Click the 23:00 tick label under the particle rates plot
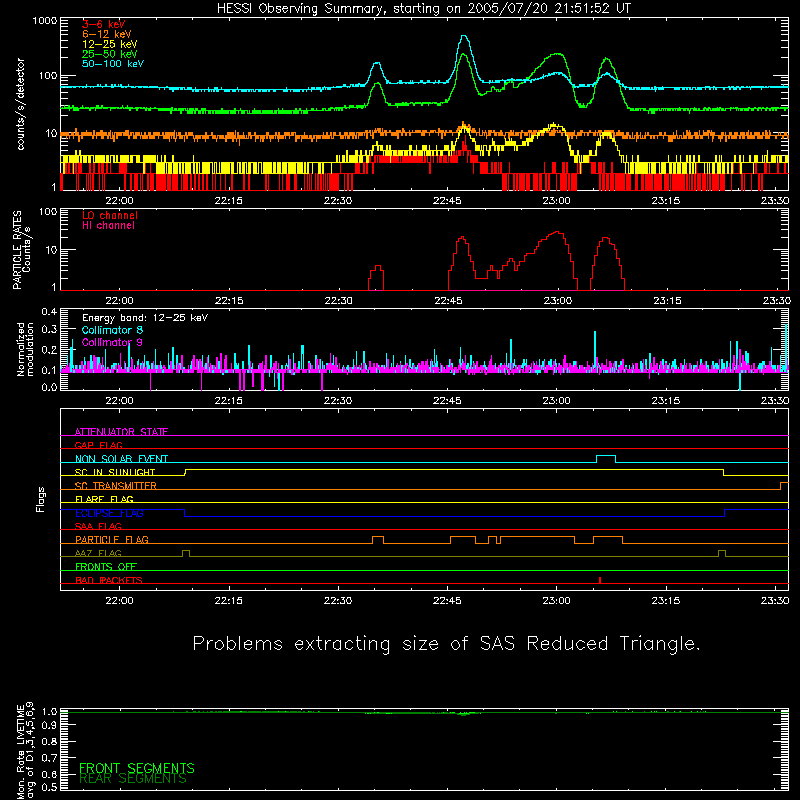The width and height of the screenshot is (800, 800). pos(558,301)
